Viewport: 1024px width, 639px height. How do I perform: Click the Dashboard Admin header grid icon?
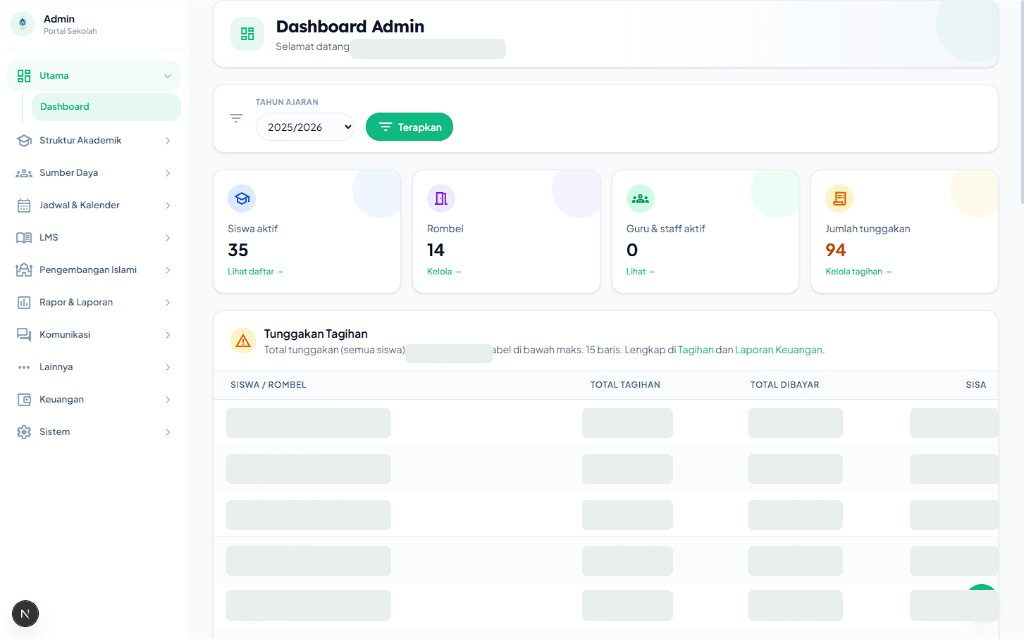248,34
